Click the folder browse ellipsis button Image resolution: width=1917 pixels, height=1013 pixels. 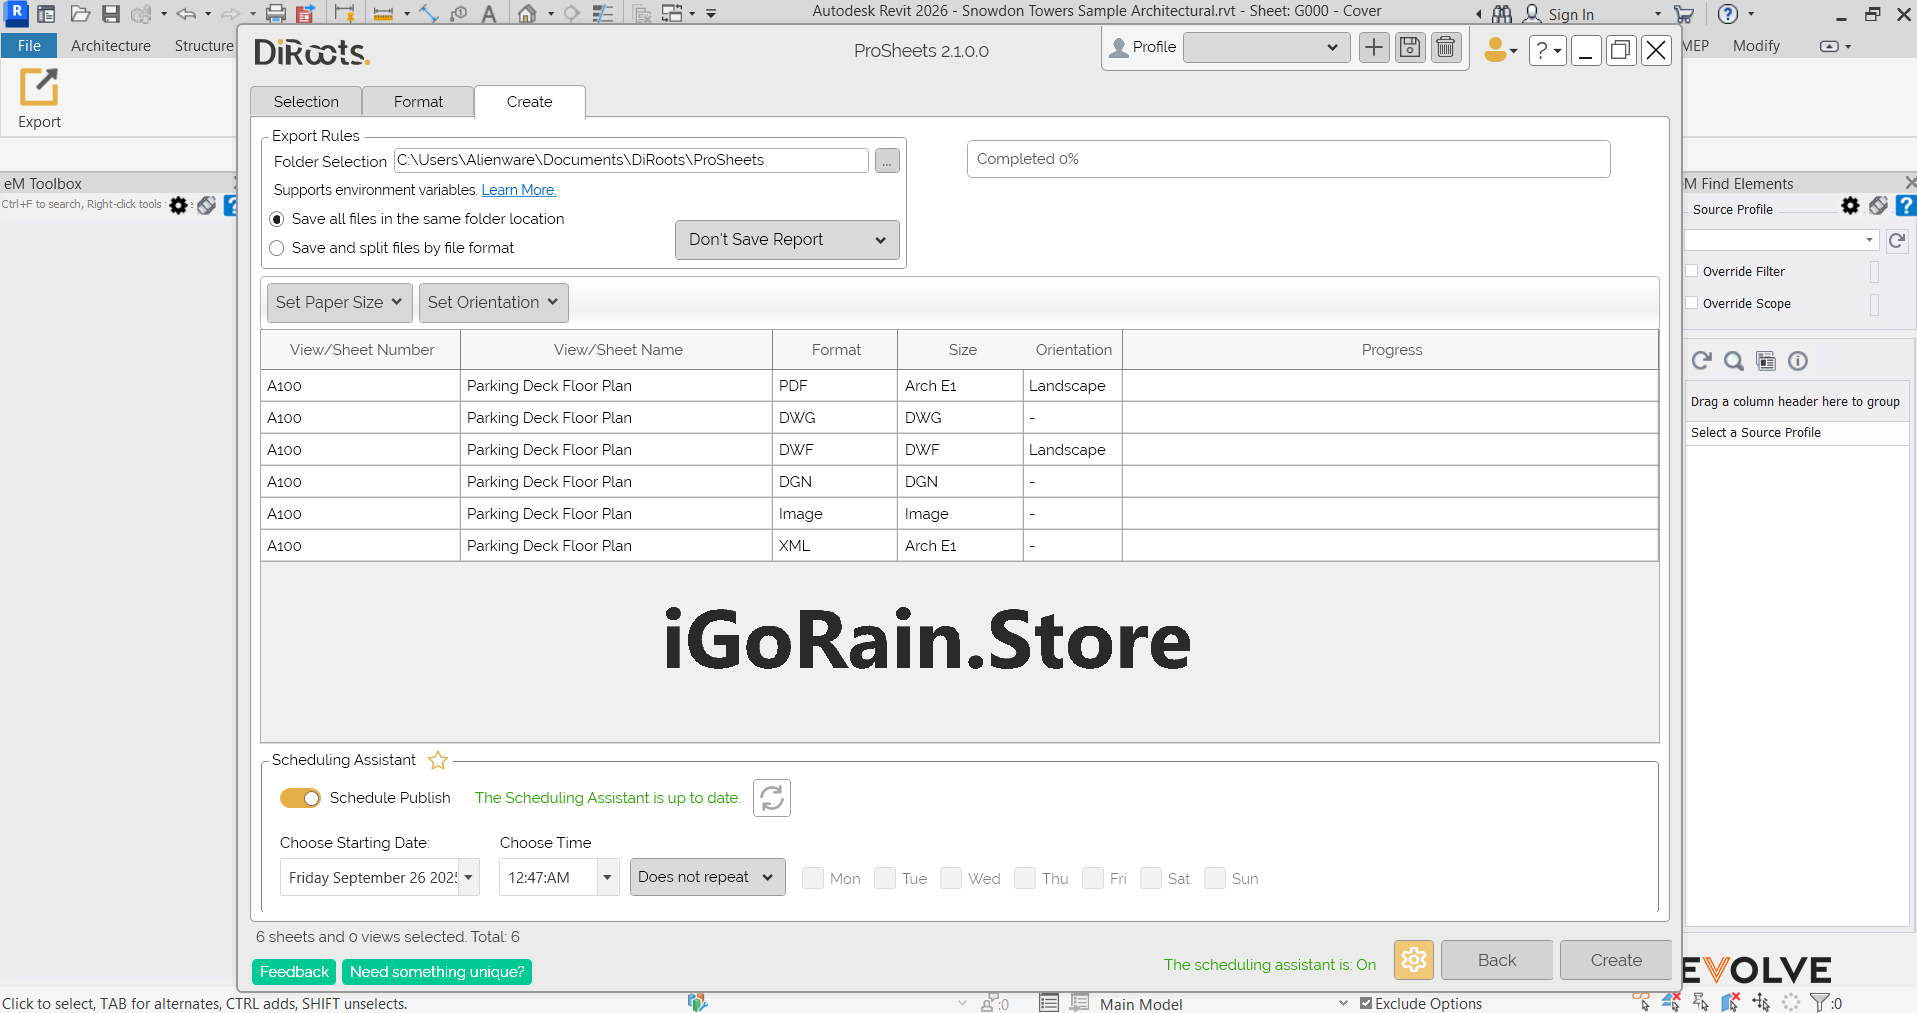coord(887,161)
